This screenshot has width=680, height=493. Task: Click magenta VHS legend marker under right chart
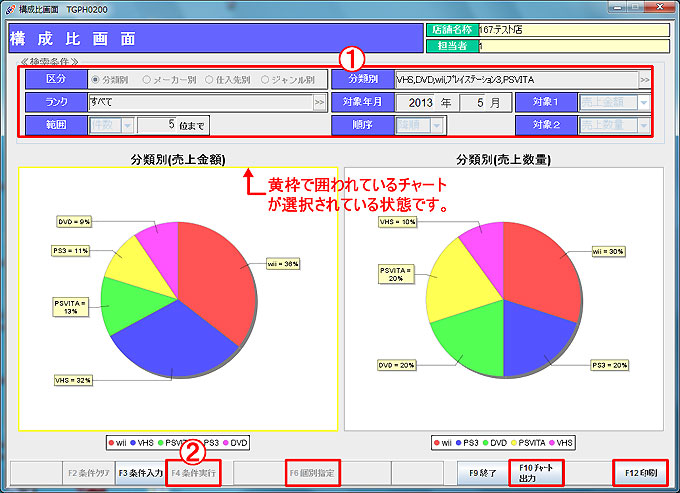click(x=552, y=443)
